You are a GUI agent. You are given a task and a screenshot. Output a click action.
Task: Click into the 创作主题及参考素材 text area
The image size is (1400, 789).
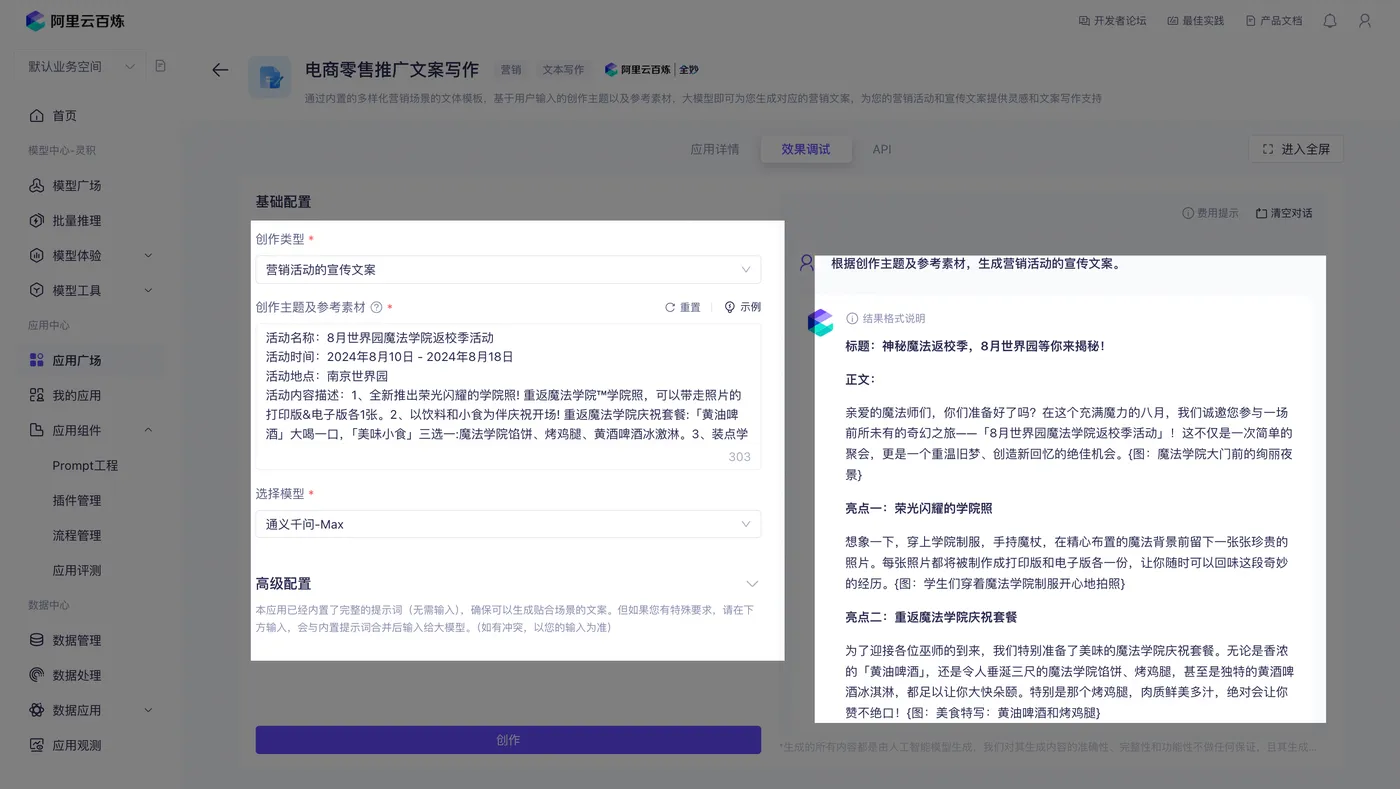tap(508, 396)
